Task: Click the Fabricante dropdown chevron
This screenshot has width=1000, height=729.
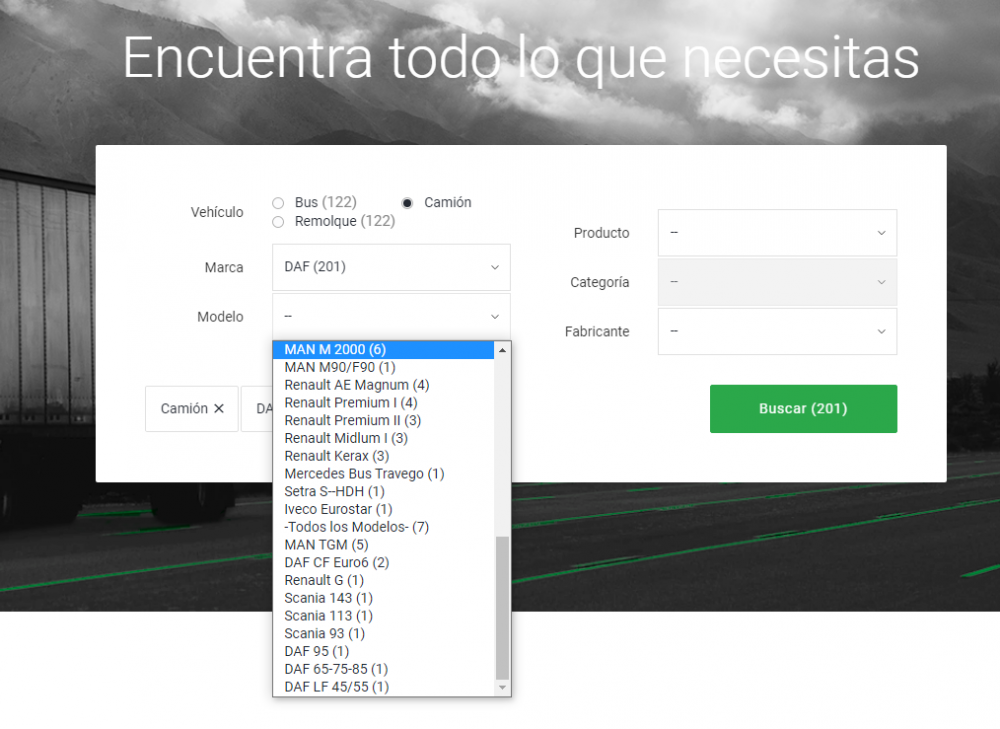Action: pyautogui.click(x=881, y=331)
